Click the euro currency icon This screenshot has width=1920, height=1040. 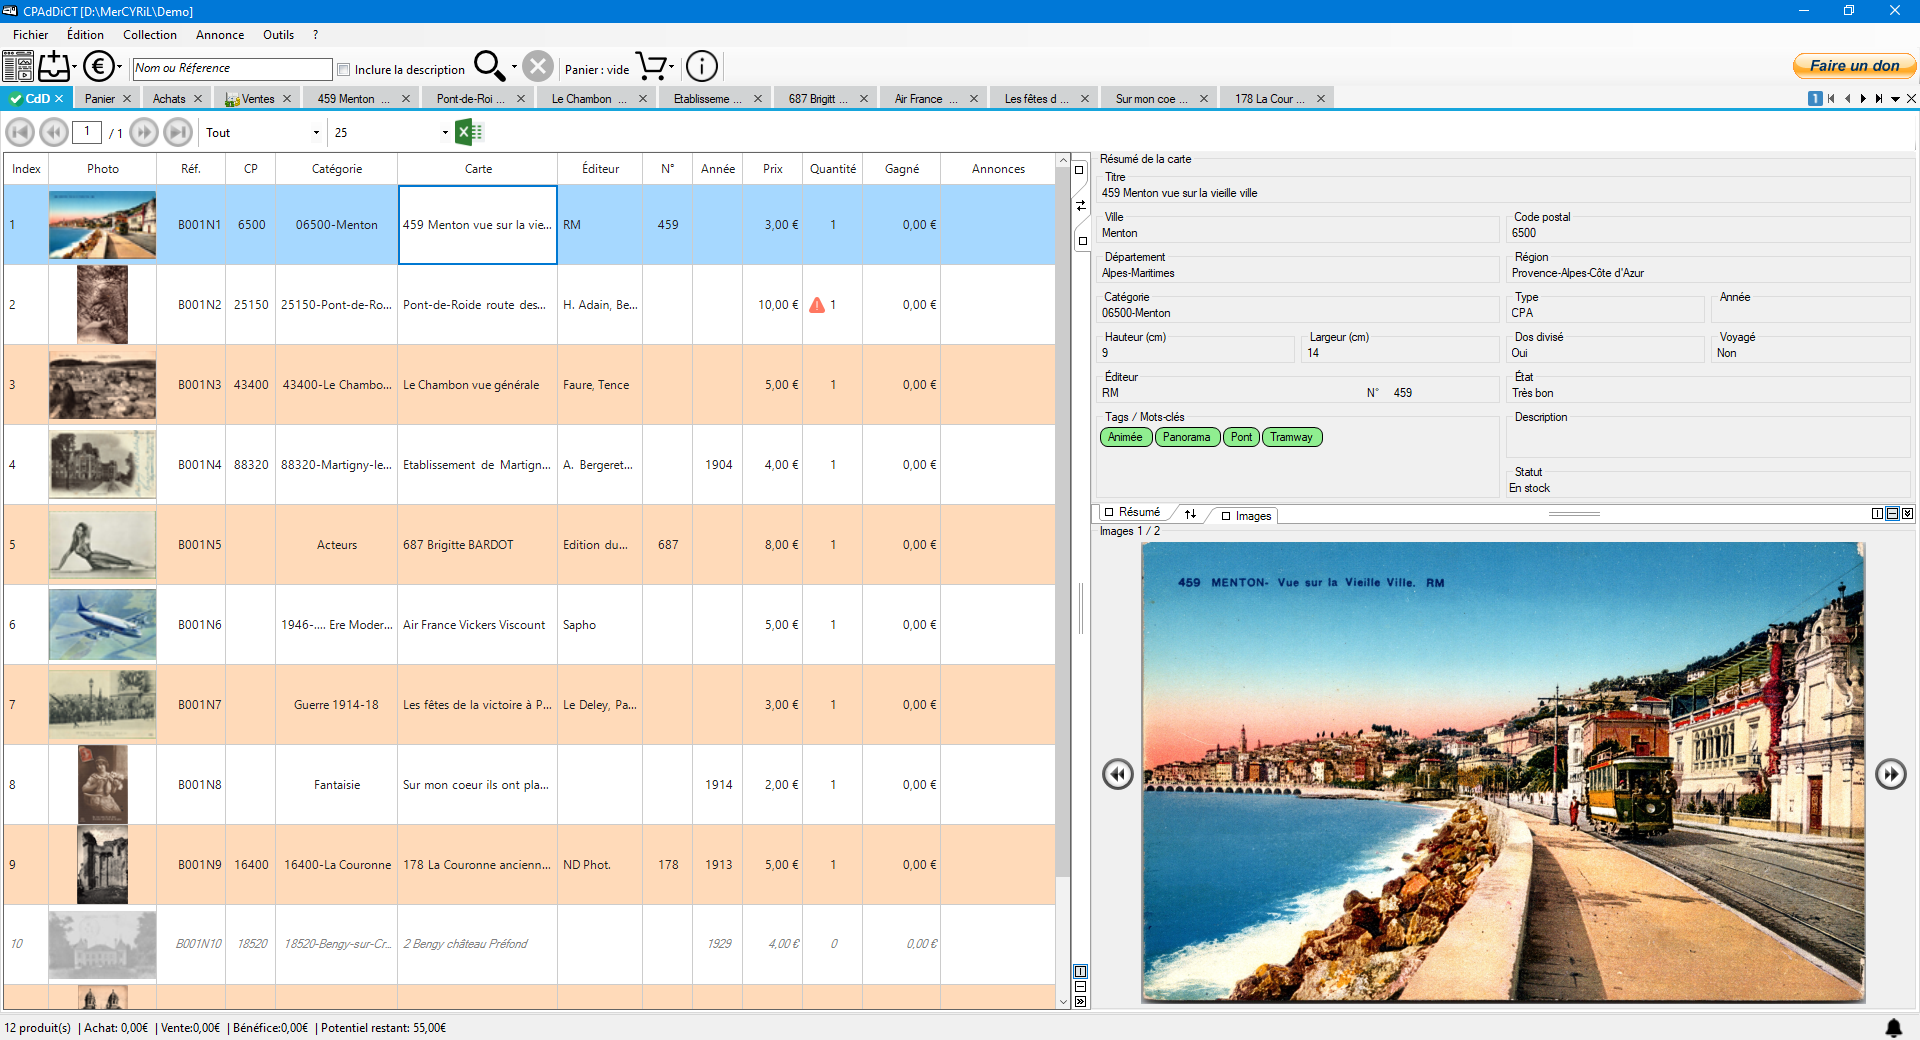coord(98,67)
